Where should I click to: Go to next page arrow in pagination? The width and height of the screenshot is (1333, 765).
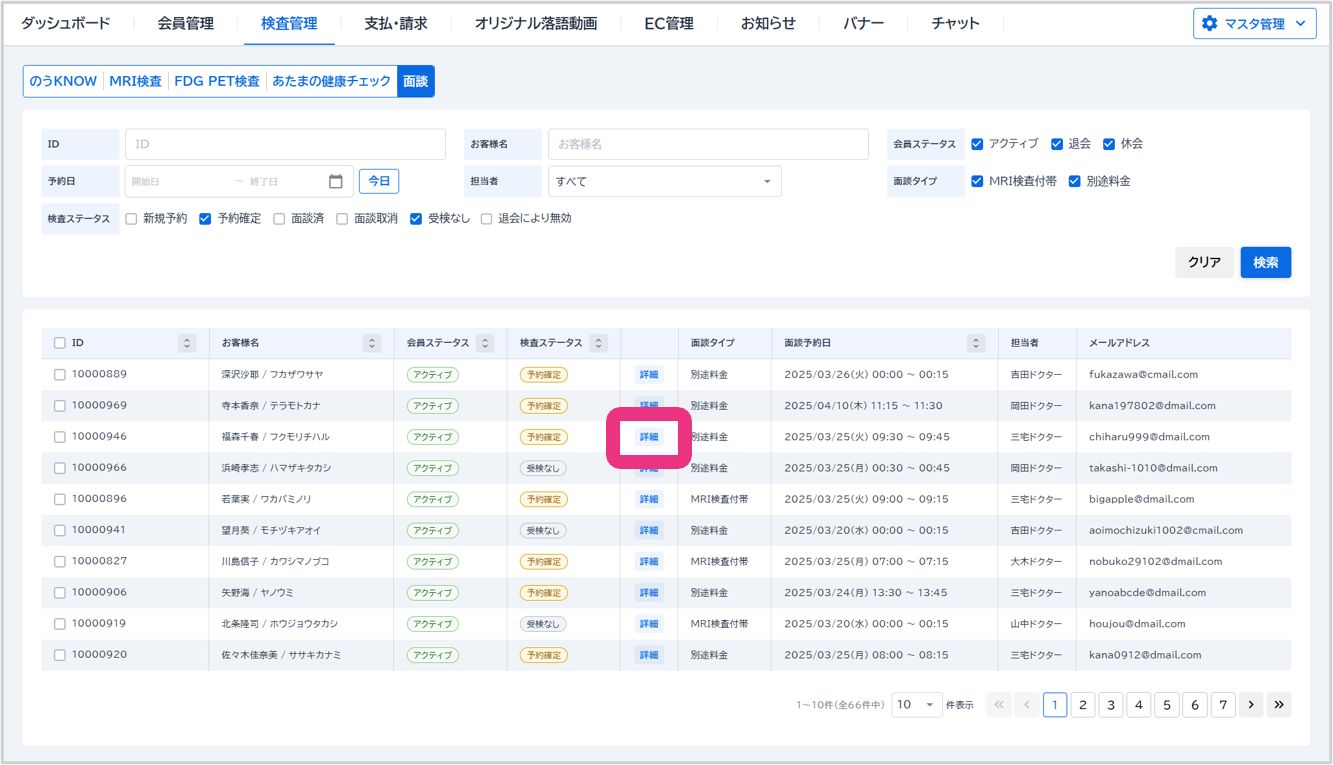click(x=1250, y=705)
